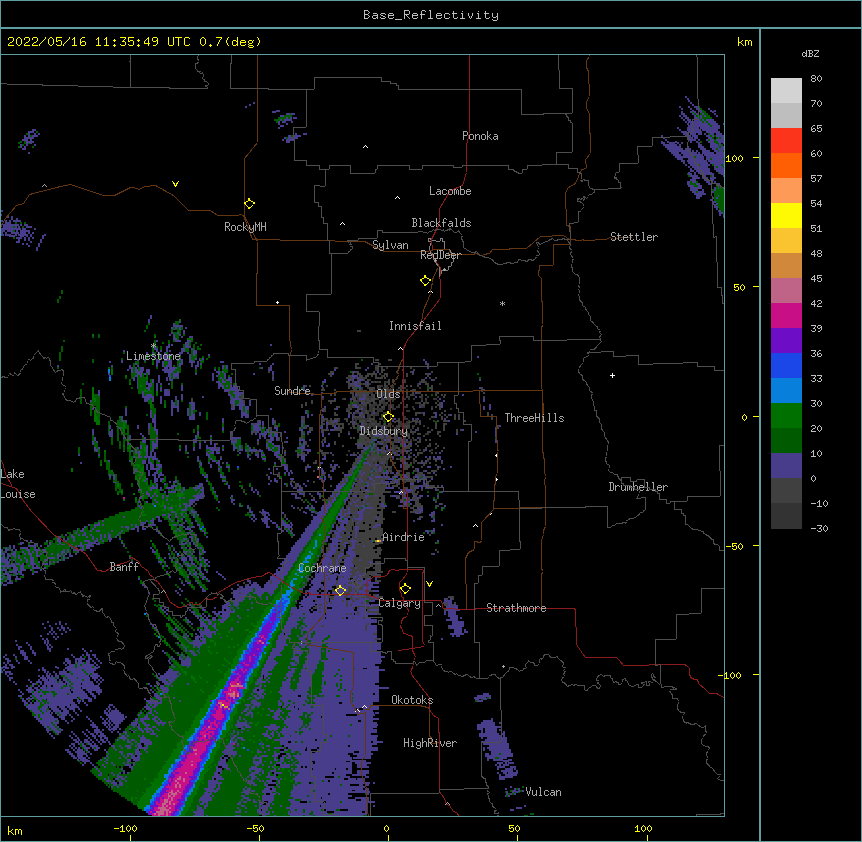Screen dimensions: 862x842
Task: Click the -50 tick on horizontal km axis
Action: (x=255, y=828)
